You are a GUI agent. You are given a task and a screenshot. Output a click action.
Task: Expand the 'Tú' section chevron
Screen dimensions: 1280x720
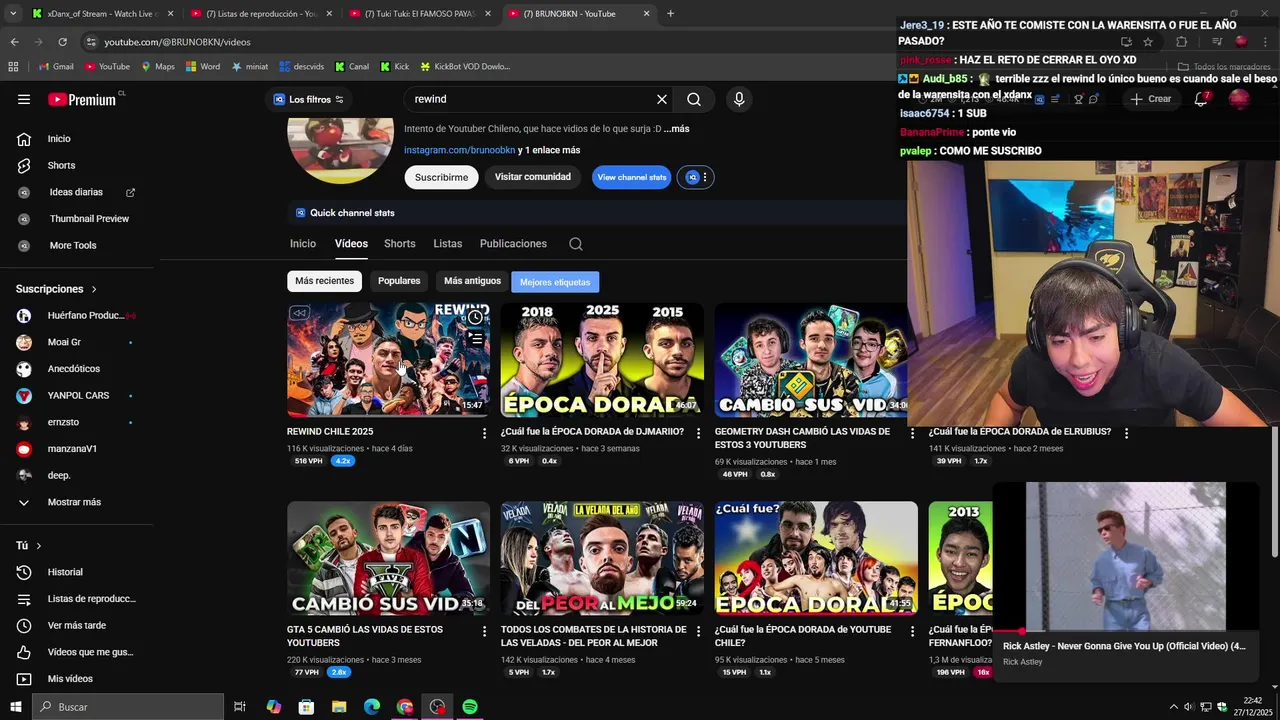tap(38, 546)
